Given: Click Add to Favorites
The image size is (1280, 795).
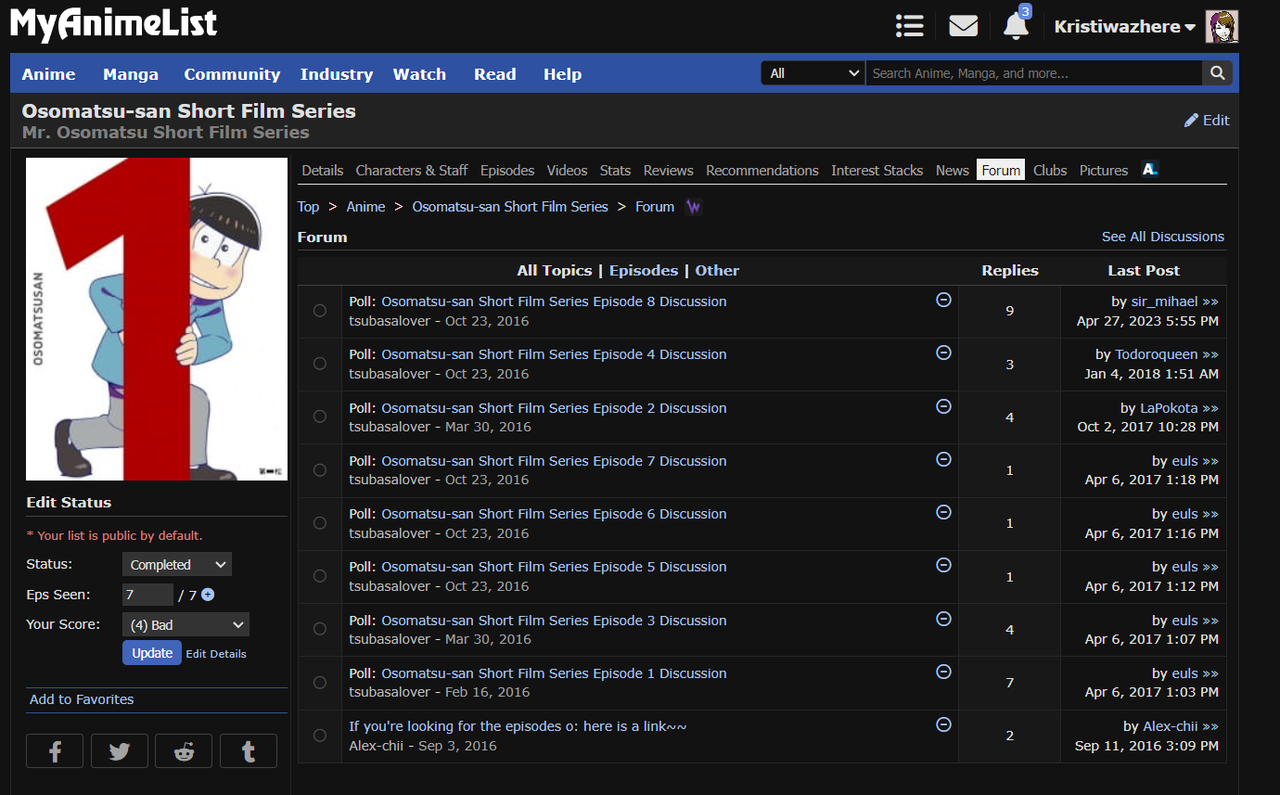Looking at the screenshot, I should click(82, 700).
